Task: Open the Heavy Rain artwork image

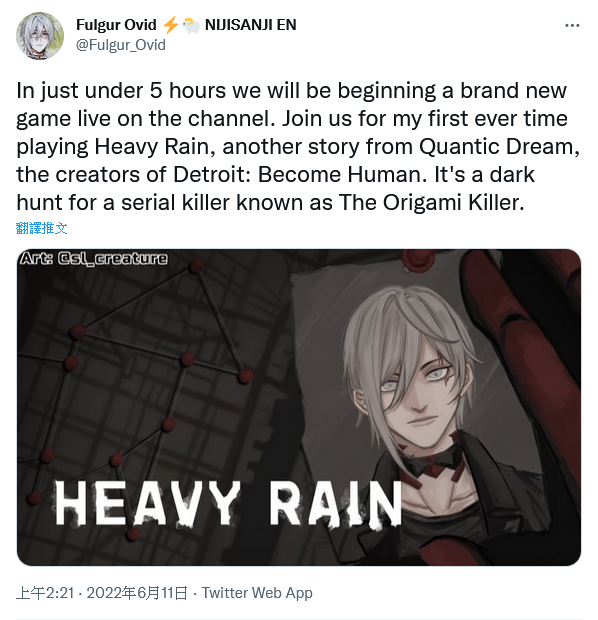Action: (299, 407)
